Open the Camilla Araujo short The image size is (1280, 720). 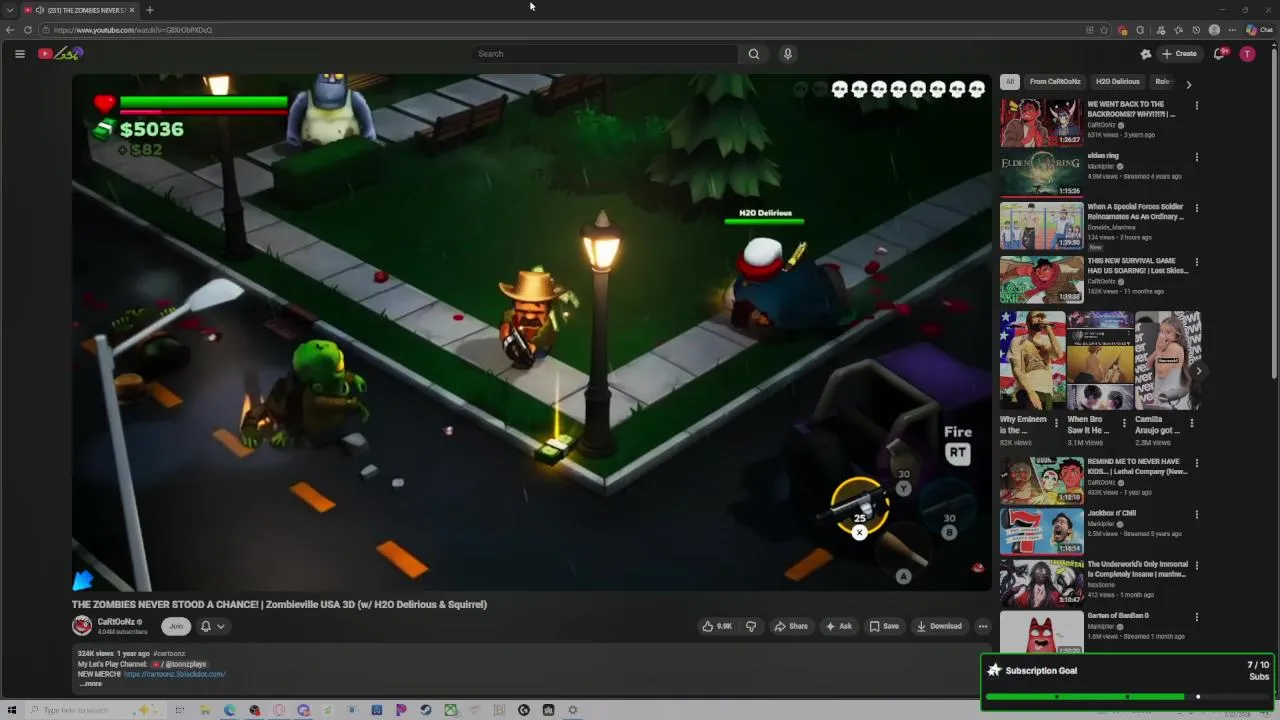[x=1166, y=361]
